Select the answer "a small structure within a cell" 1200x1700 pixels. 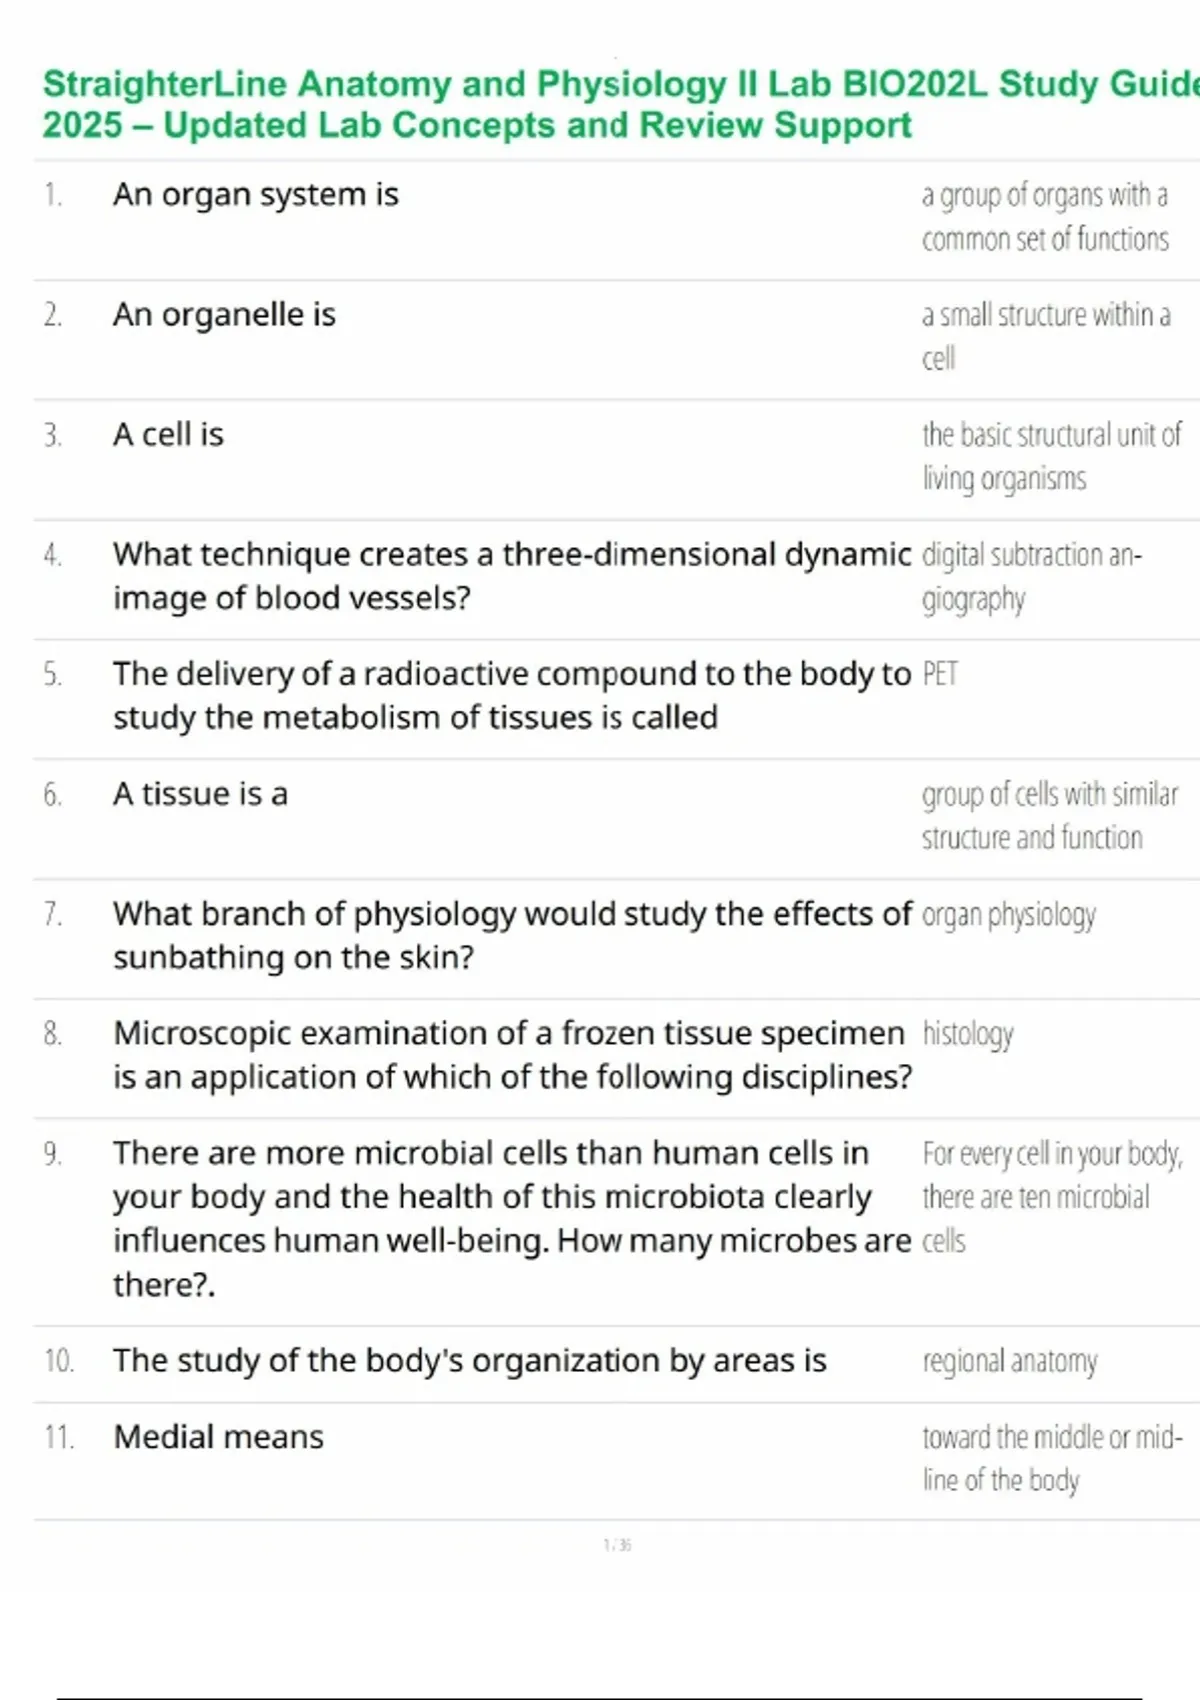point(1045,336)
